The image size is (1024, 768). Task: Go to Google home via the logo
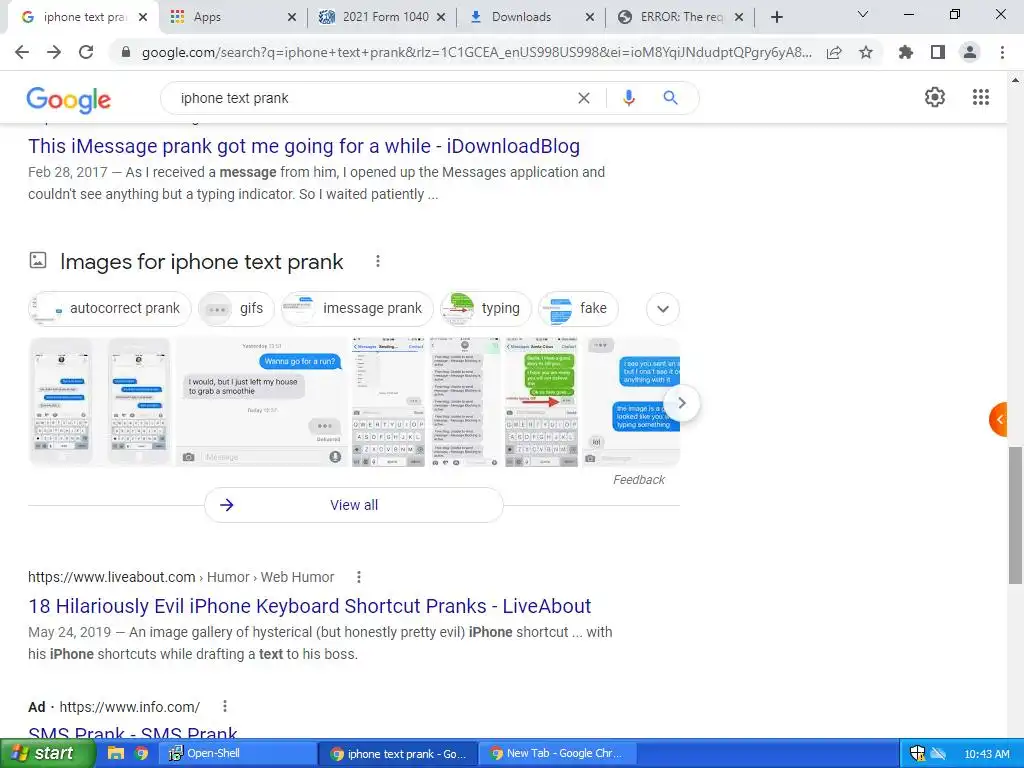pyautogui.click(x=69, y=99)
